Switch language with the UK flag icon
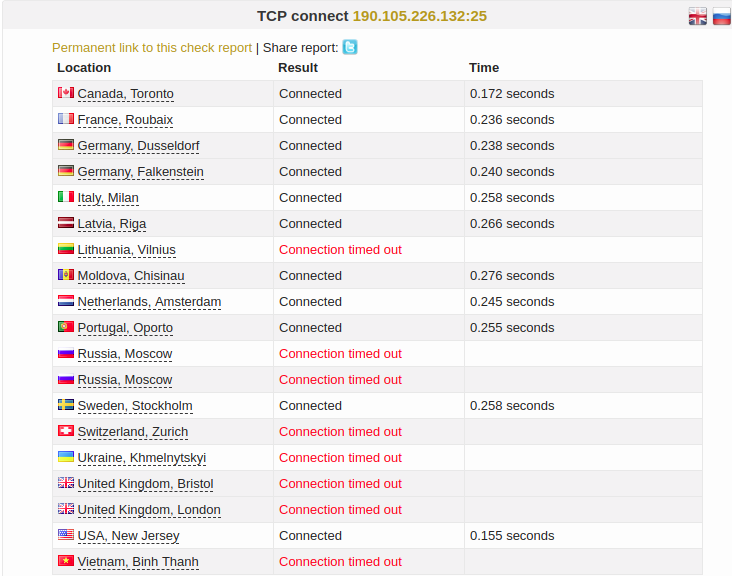 point(697,16)
